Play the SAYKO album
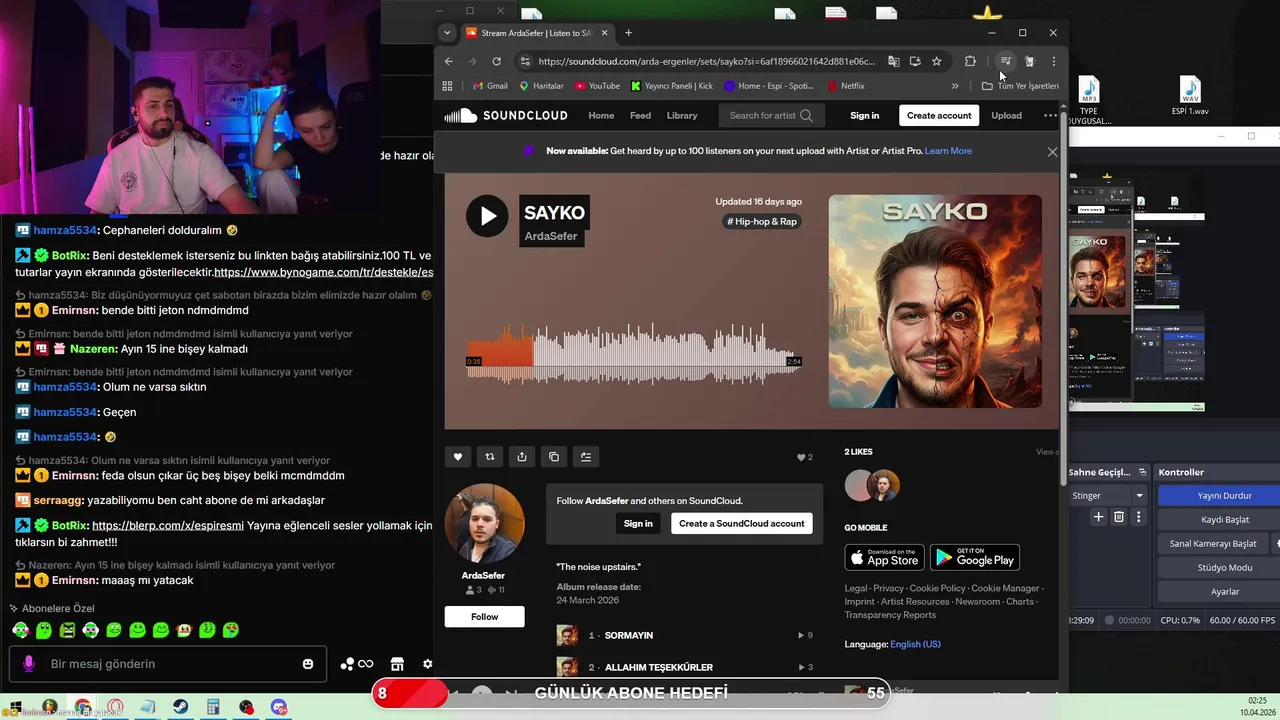Viewport: 1280px width, 720px height. point(487,216)
